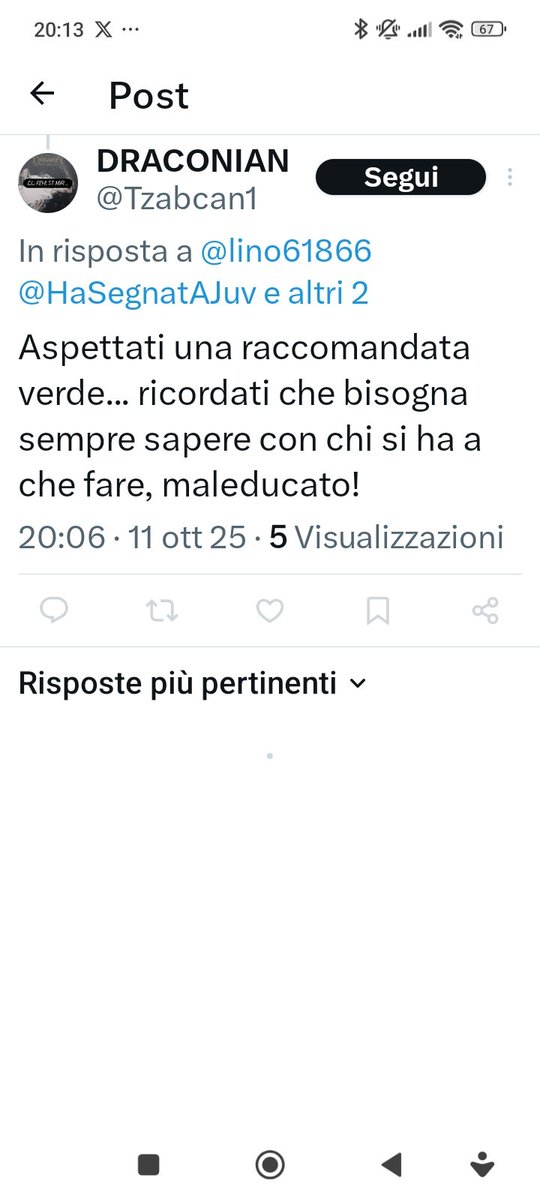Screen dimensions: 540x1200
Task: Tap the @Tzabcan1 username handle
Action: point(177,199)
